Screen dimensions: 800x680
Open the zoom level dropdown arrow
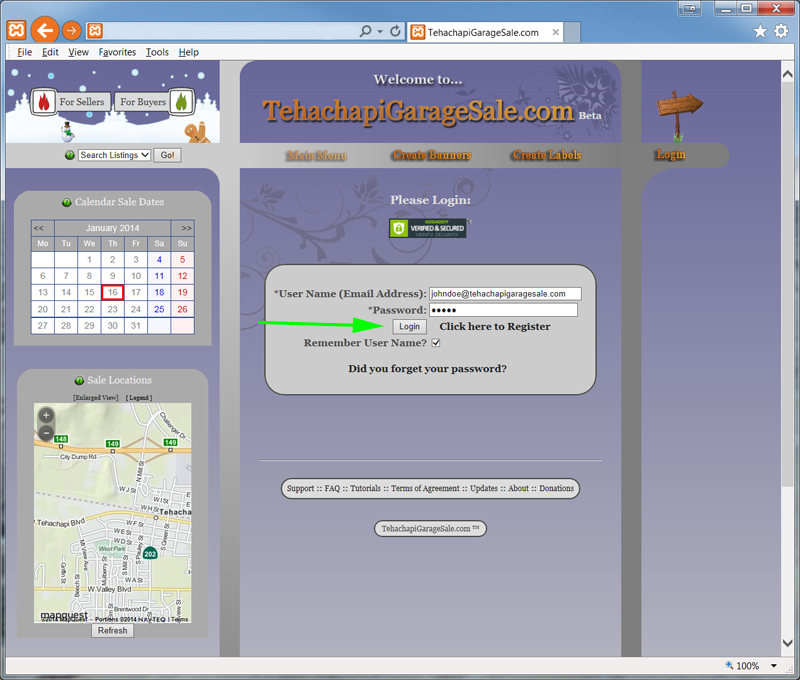click(773, 666)
